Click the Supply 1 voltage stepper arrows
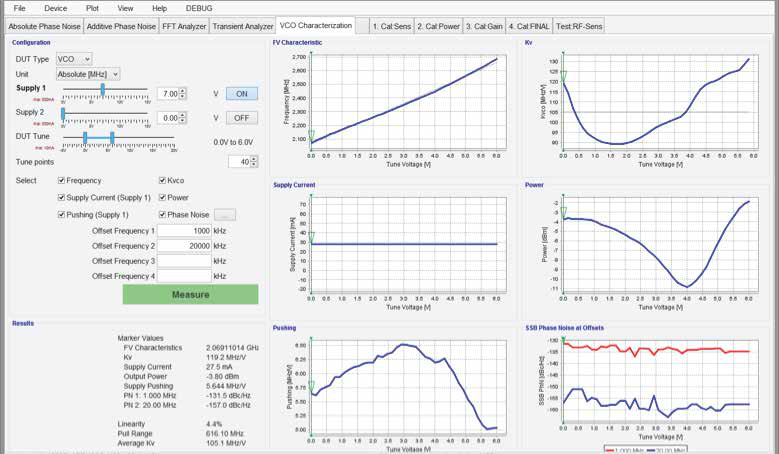Screen dimensions: 779x454 click(x=183, y=93)
